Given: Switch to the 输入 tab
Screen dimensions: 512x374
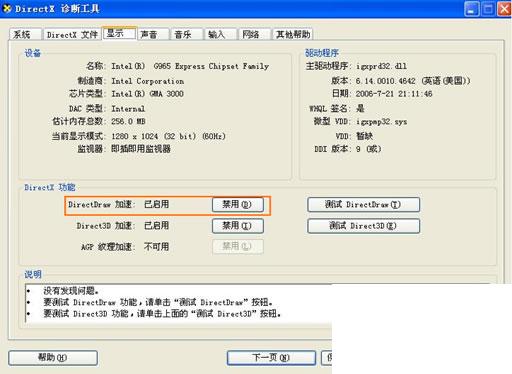Looking at the screenshot, I should tap(220, 35).
